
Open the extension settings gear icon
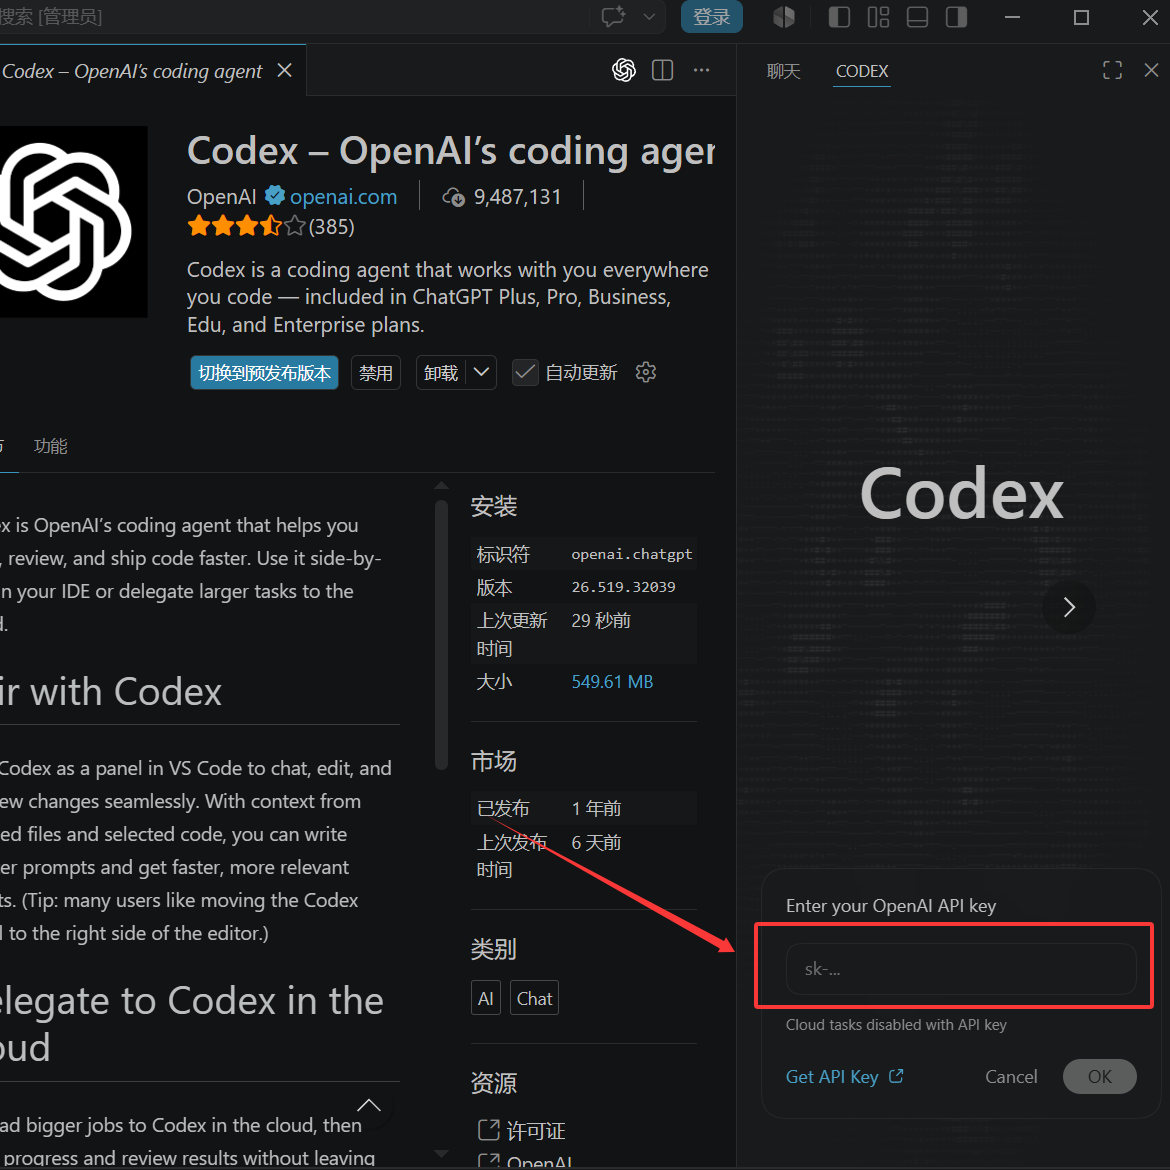[645, 372]
